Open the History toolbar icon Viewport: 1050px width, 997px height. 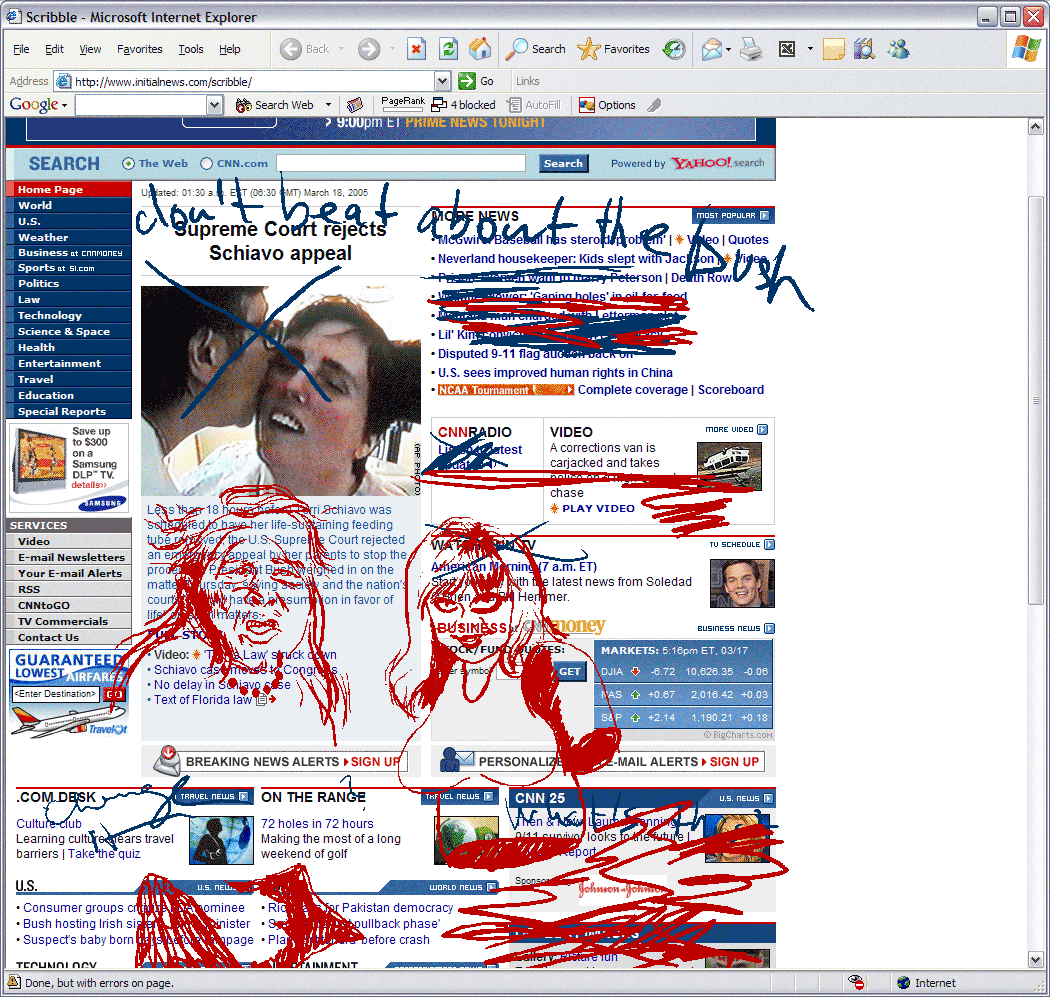click(675, 49)
